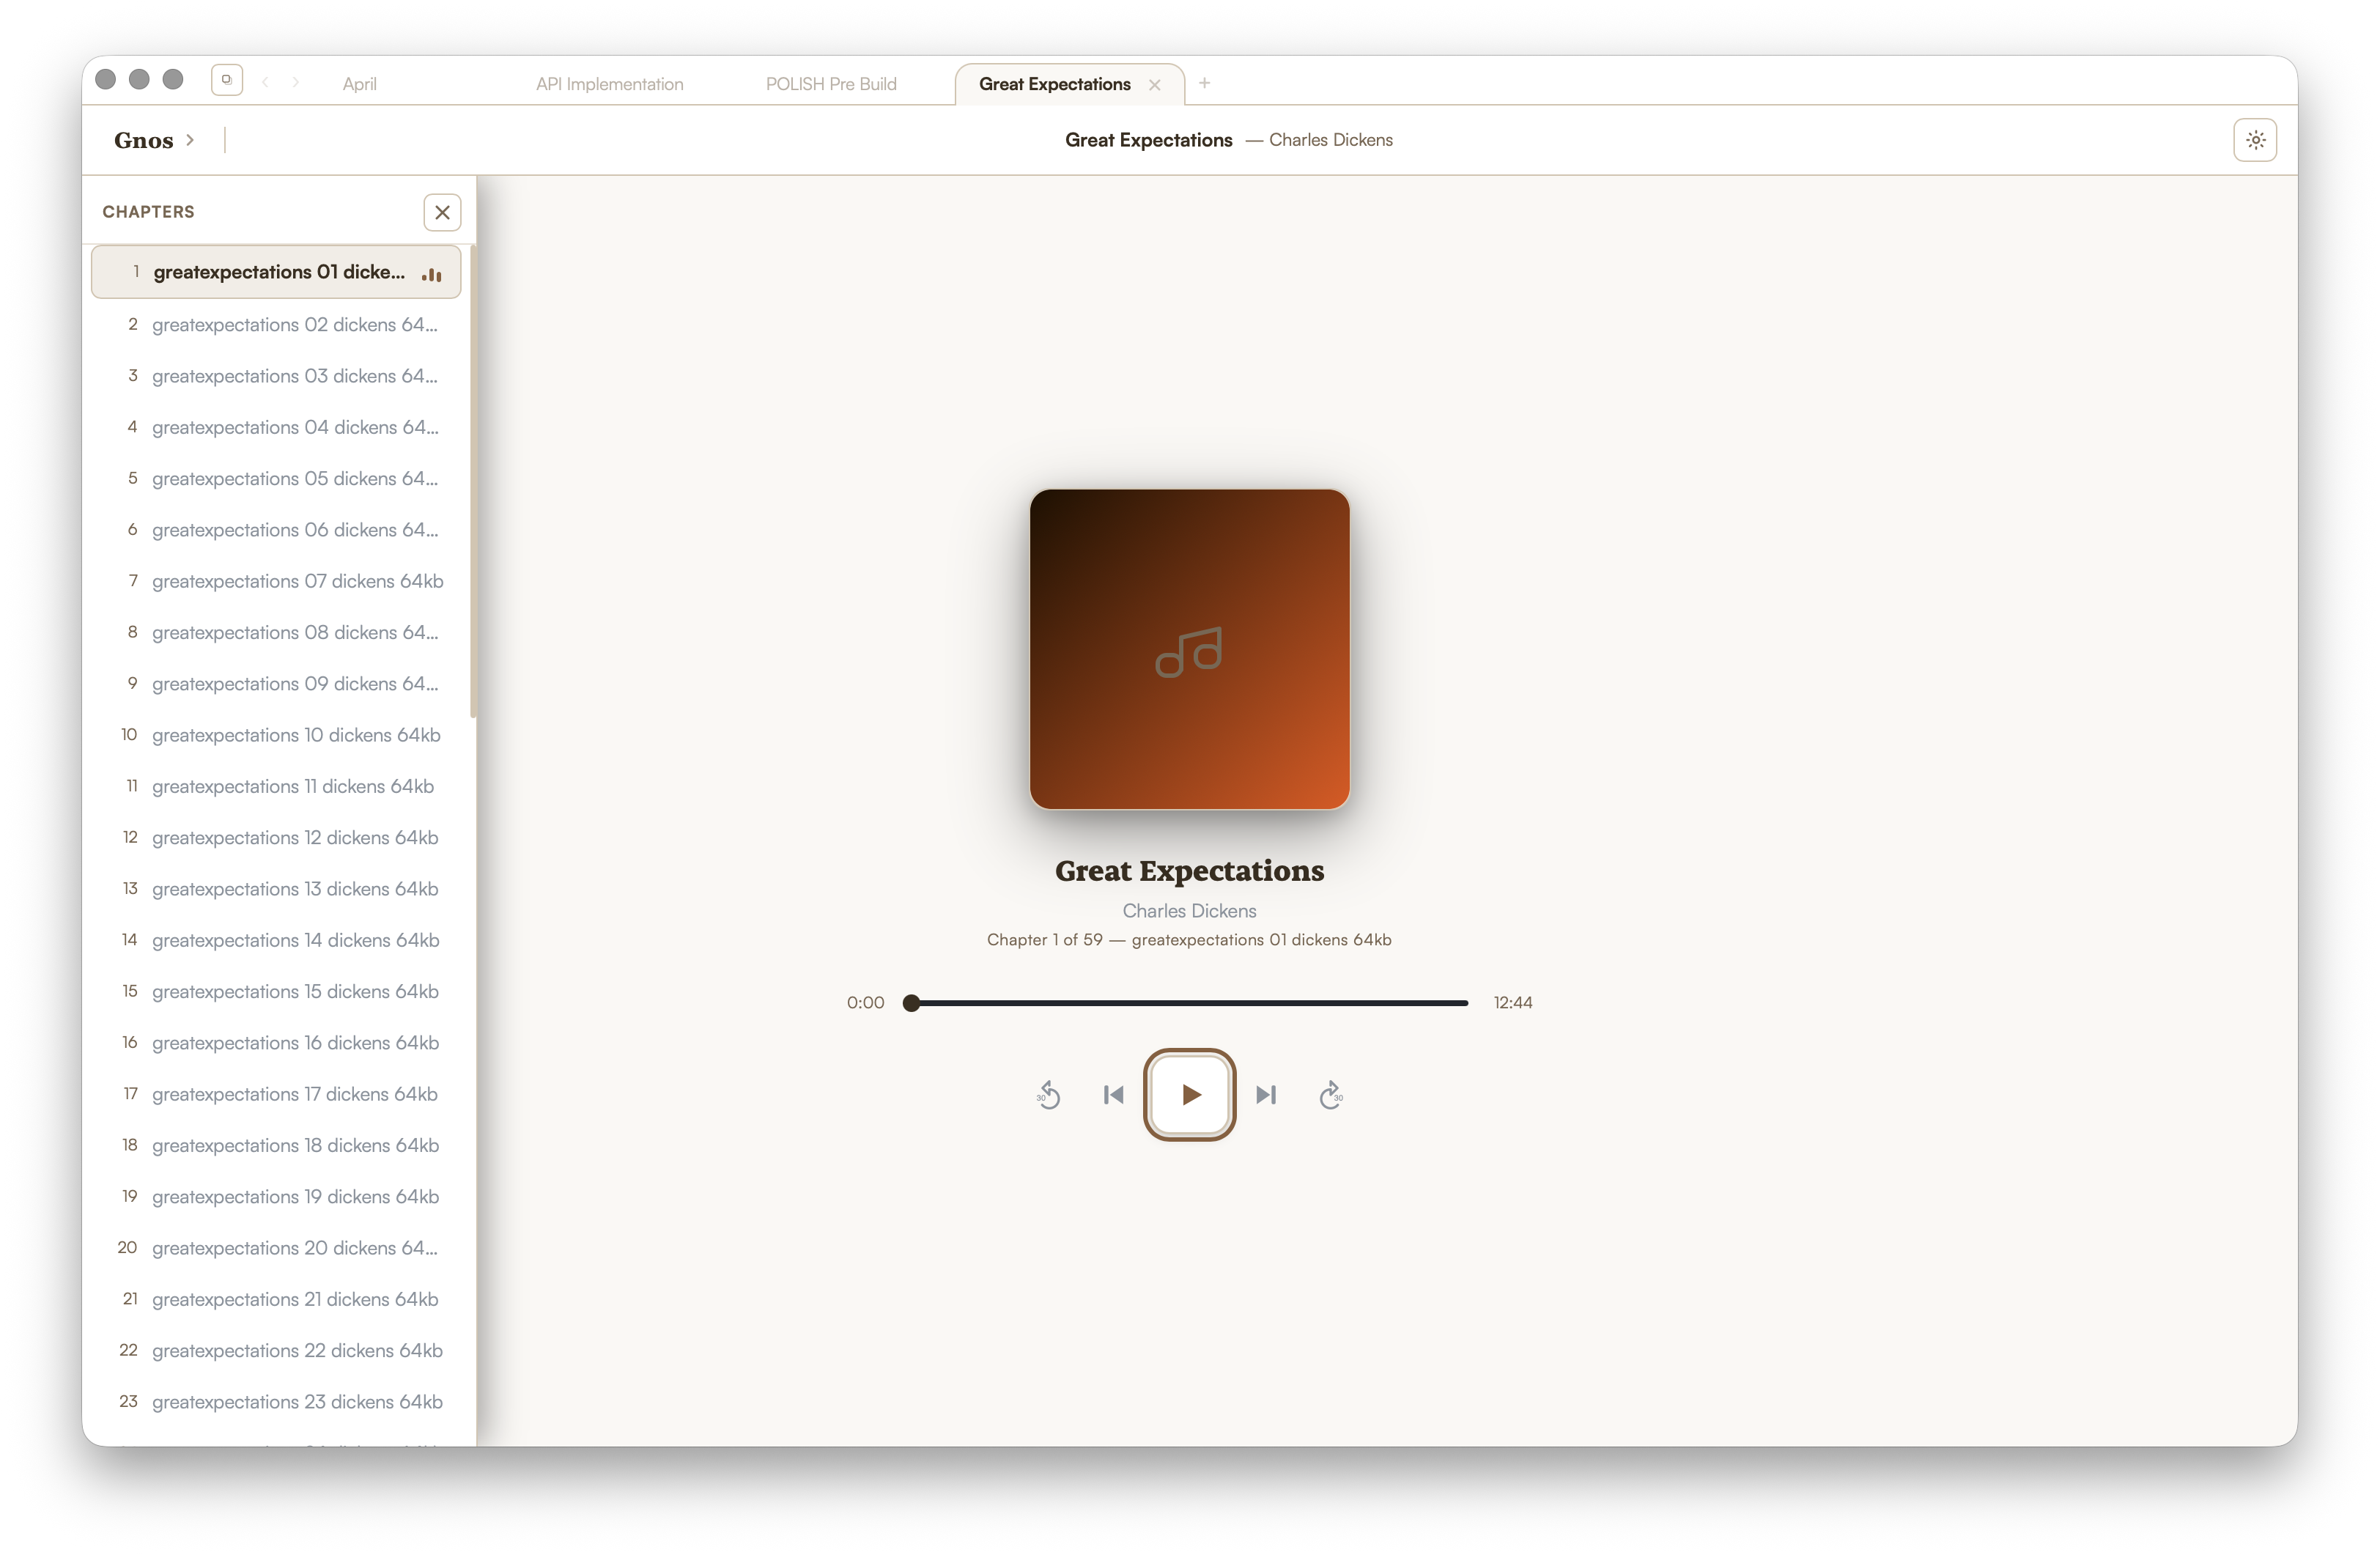Click the Gnos logo text
The image size is (2380, 1555).
pos(144,140)
